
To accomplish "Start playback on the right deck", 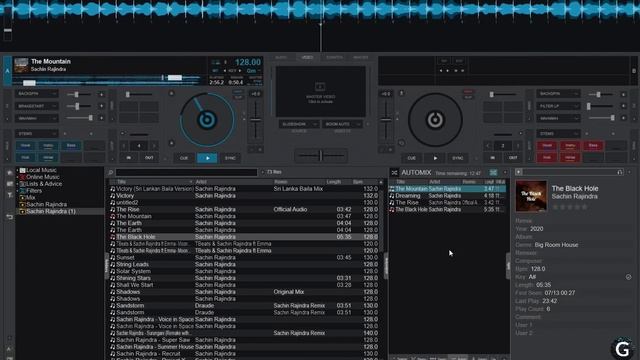I will [x=435, y=158].
